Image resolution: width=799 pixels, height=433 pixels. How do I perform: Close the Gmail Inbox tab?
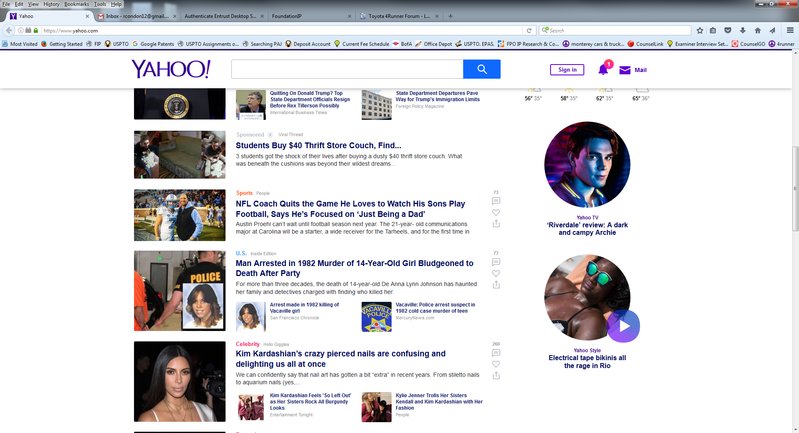tap(174, 16)
